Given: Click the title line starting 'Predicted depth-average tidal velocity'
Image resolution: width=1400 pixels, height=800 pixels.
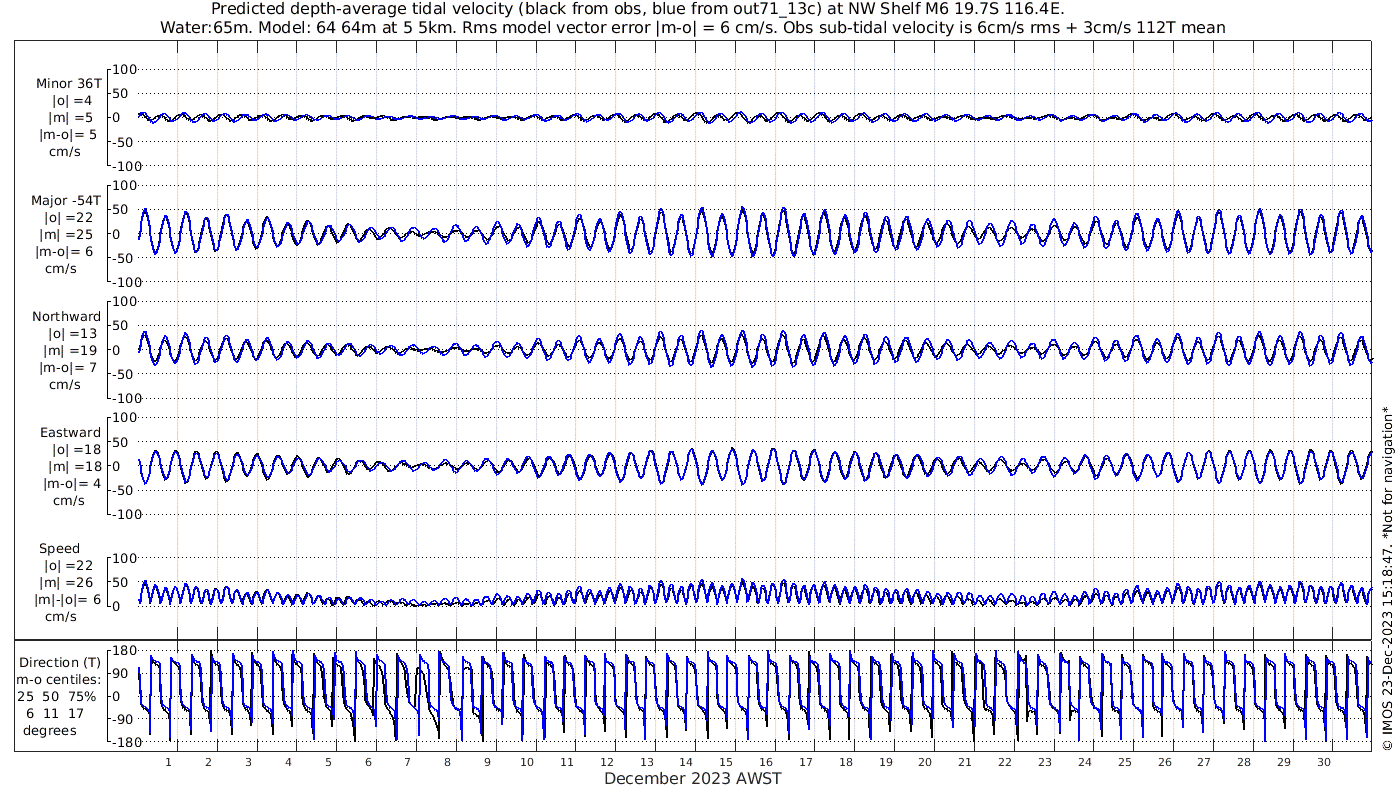Looking at the screenshot, I should point(638,9).
